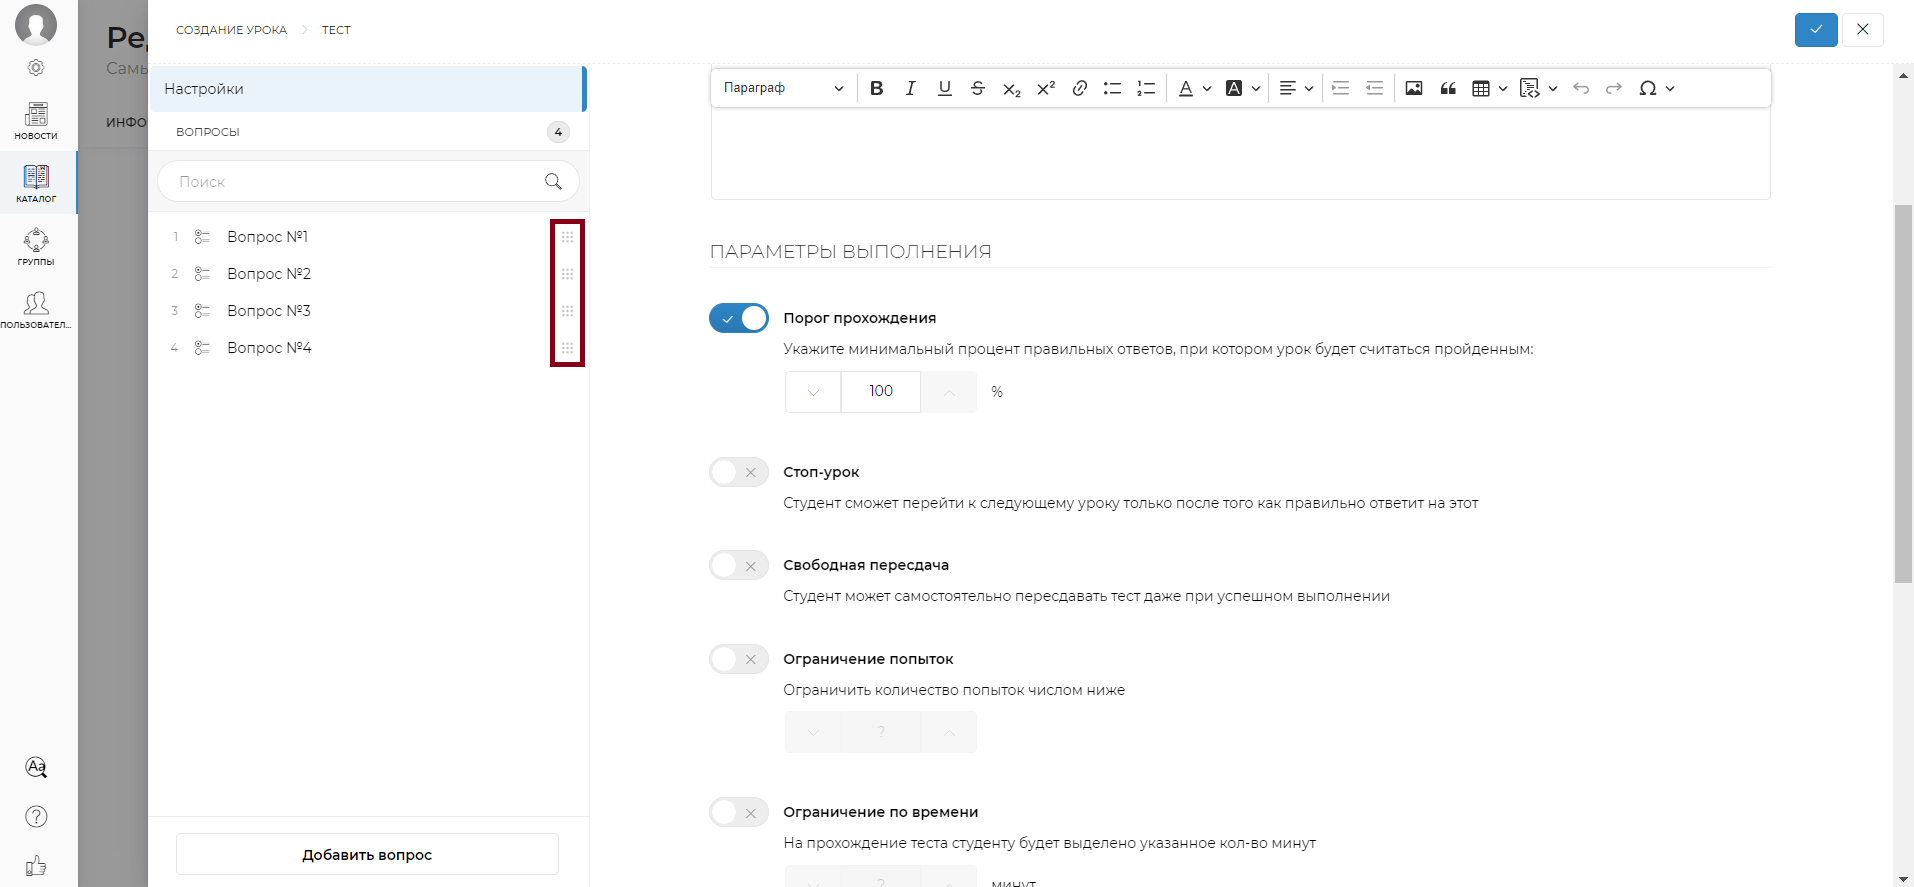This screenshot has height=887, width=1914.
Task: Open the language Aa icon
Action: click(36, 767)
